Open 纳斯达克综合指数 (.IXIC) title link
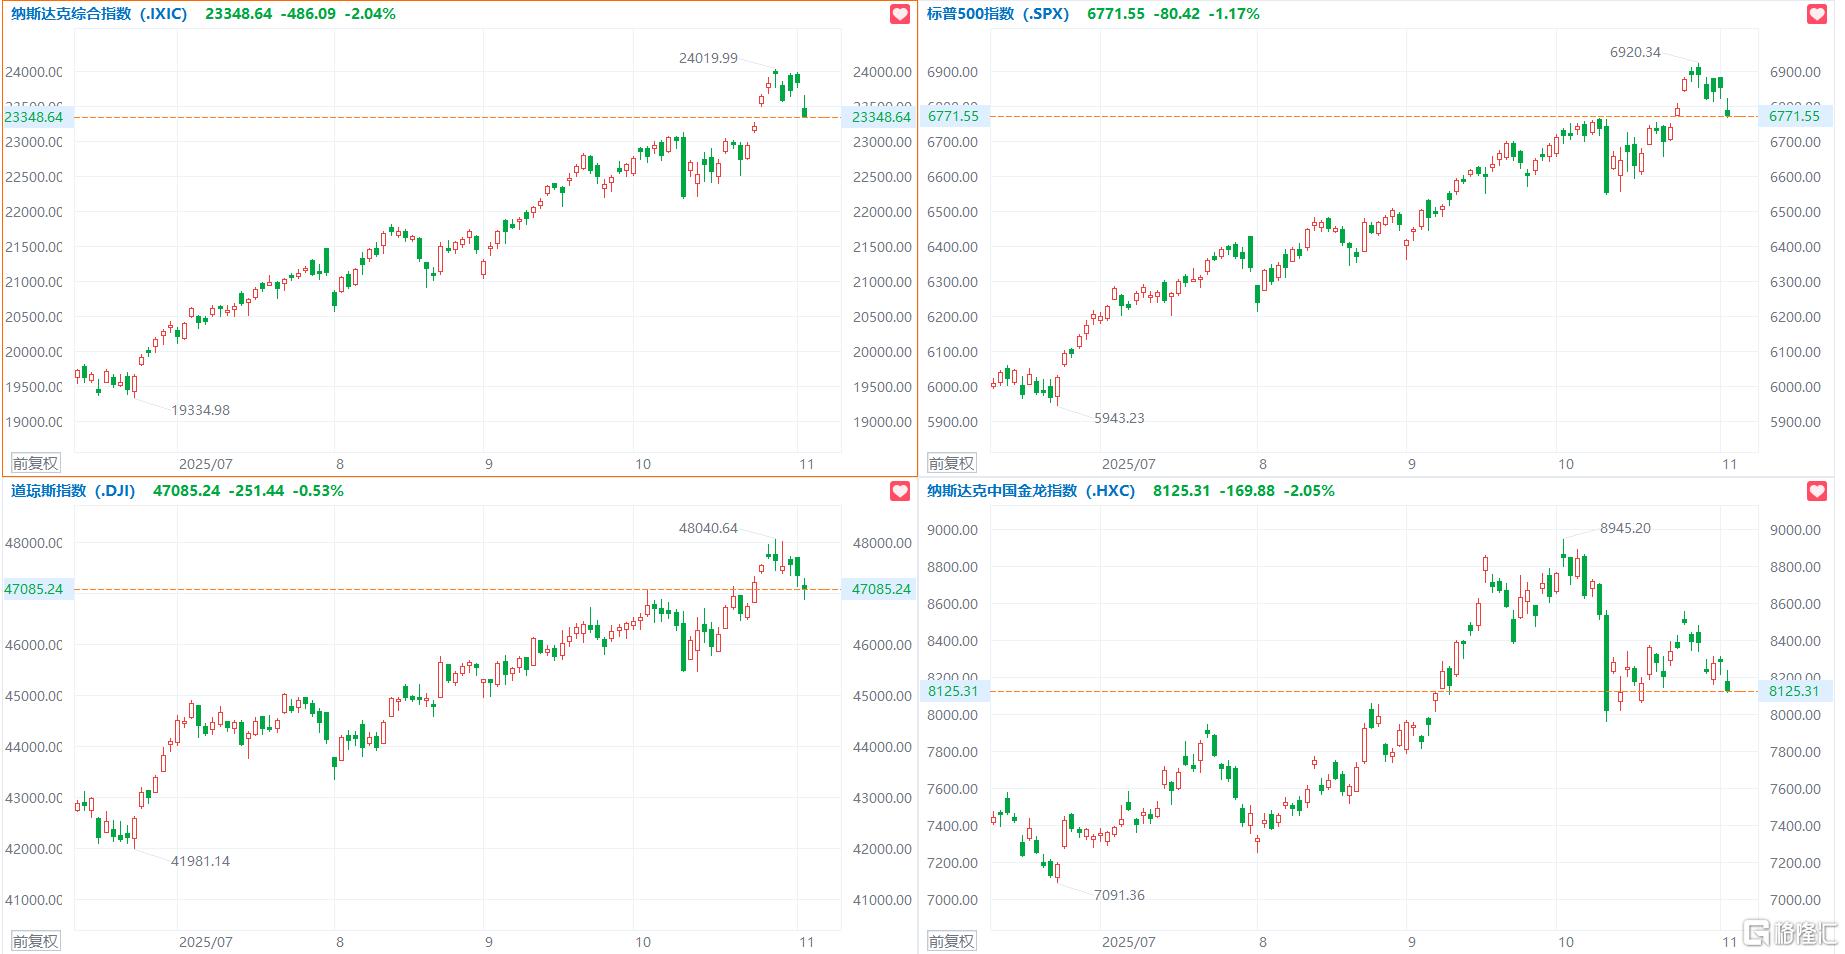The width and height of the screenshot is (1845, 954). click(x=99, y=14)
